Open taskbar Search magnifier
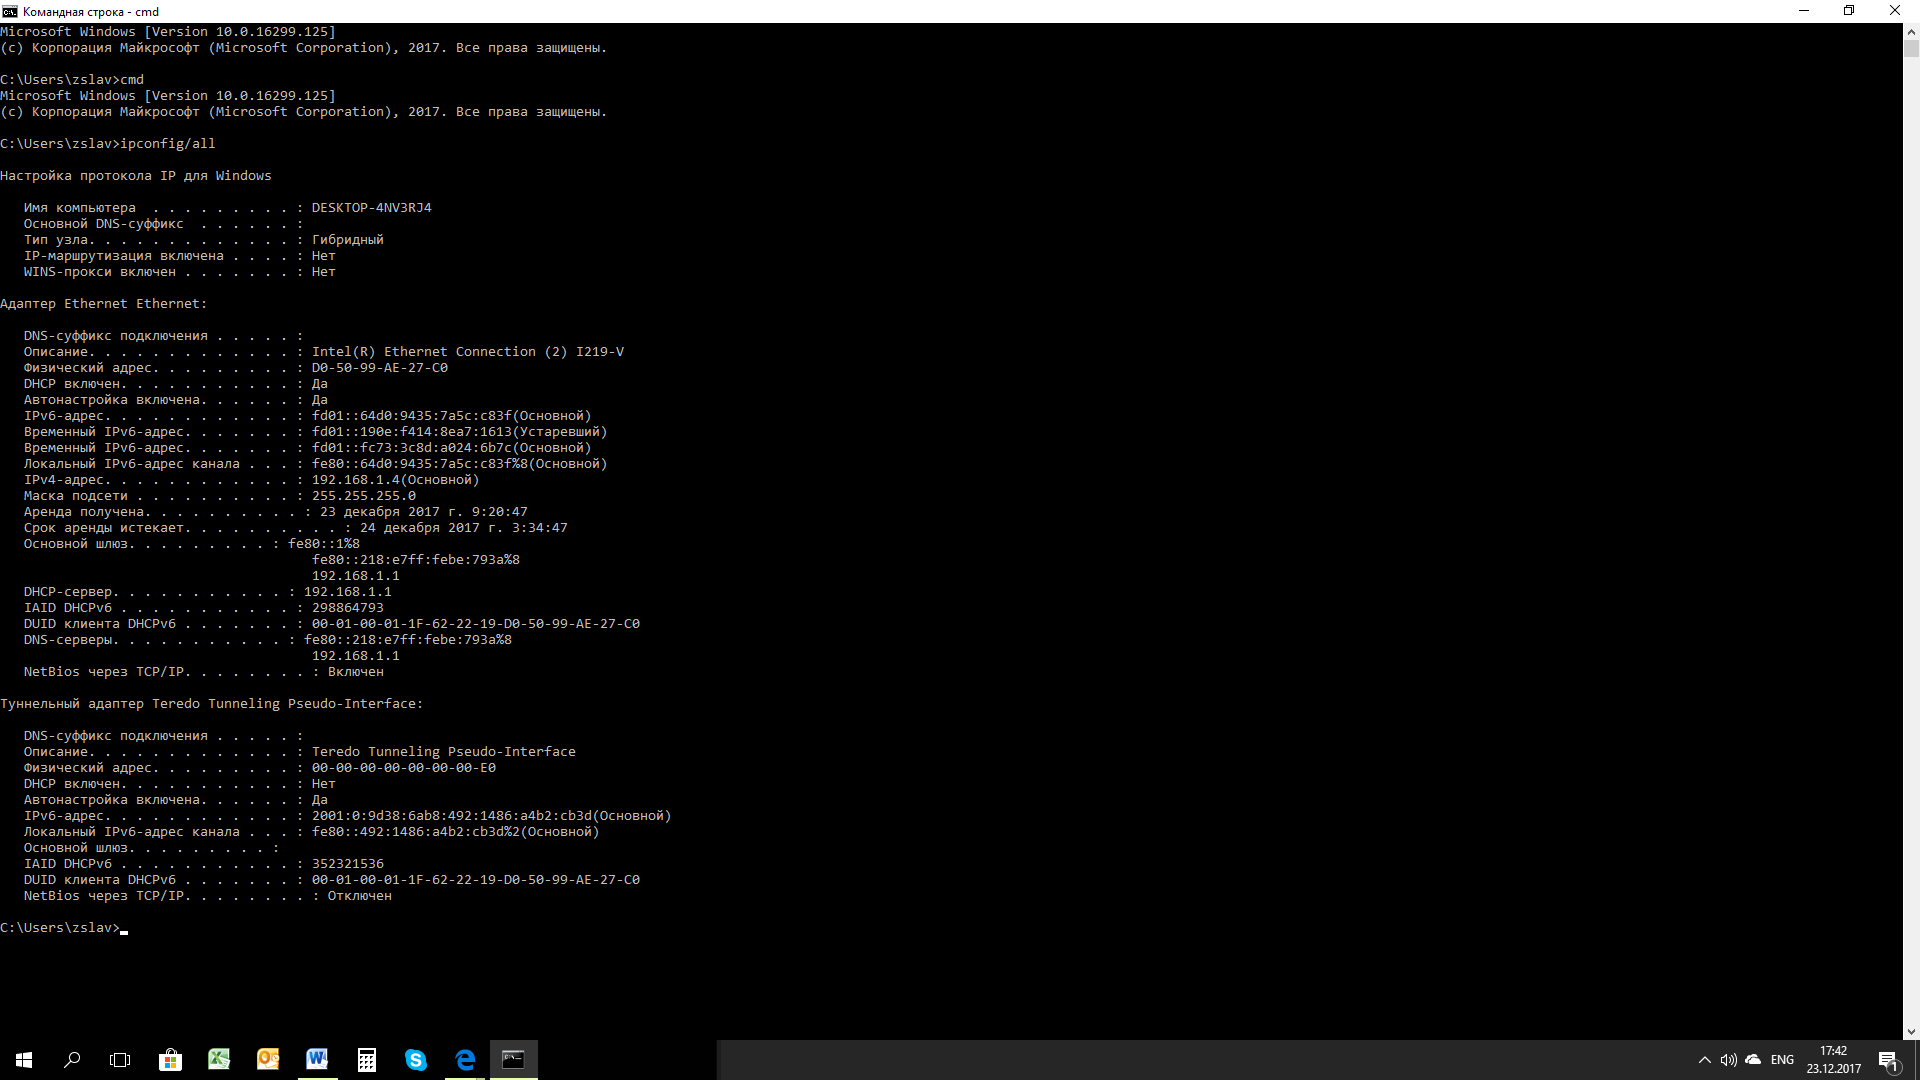 point(72,1060)
